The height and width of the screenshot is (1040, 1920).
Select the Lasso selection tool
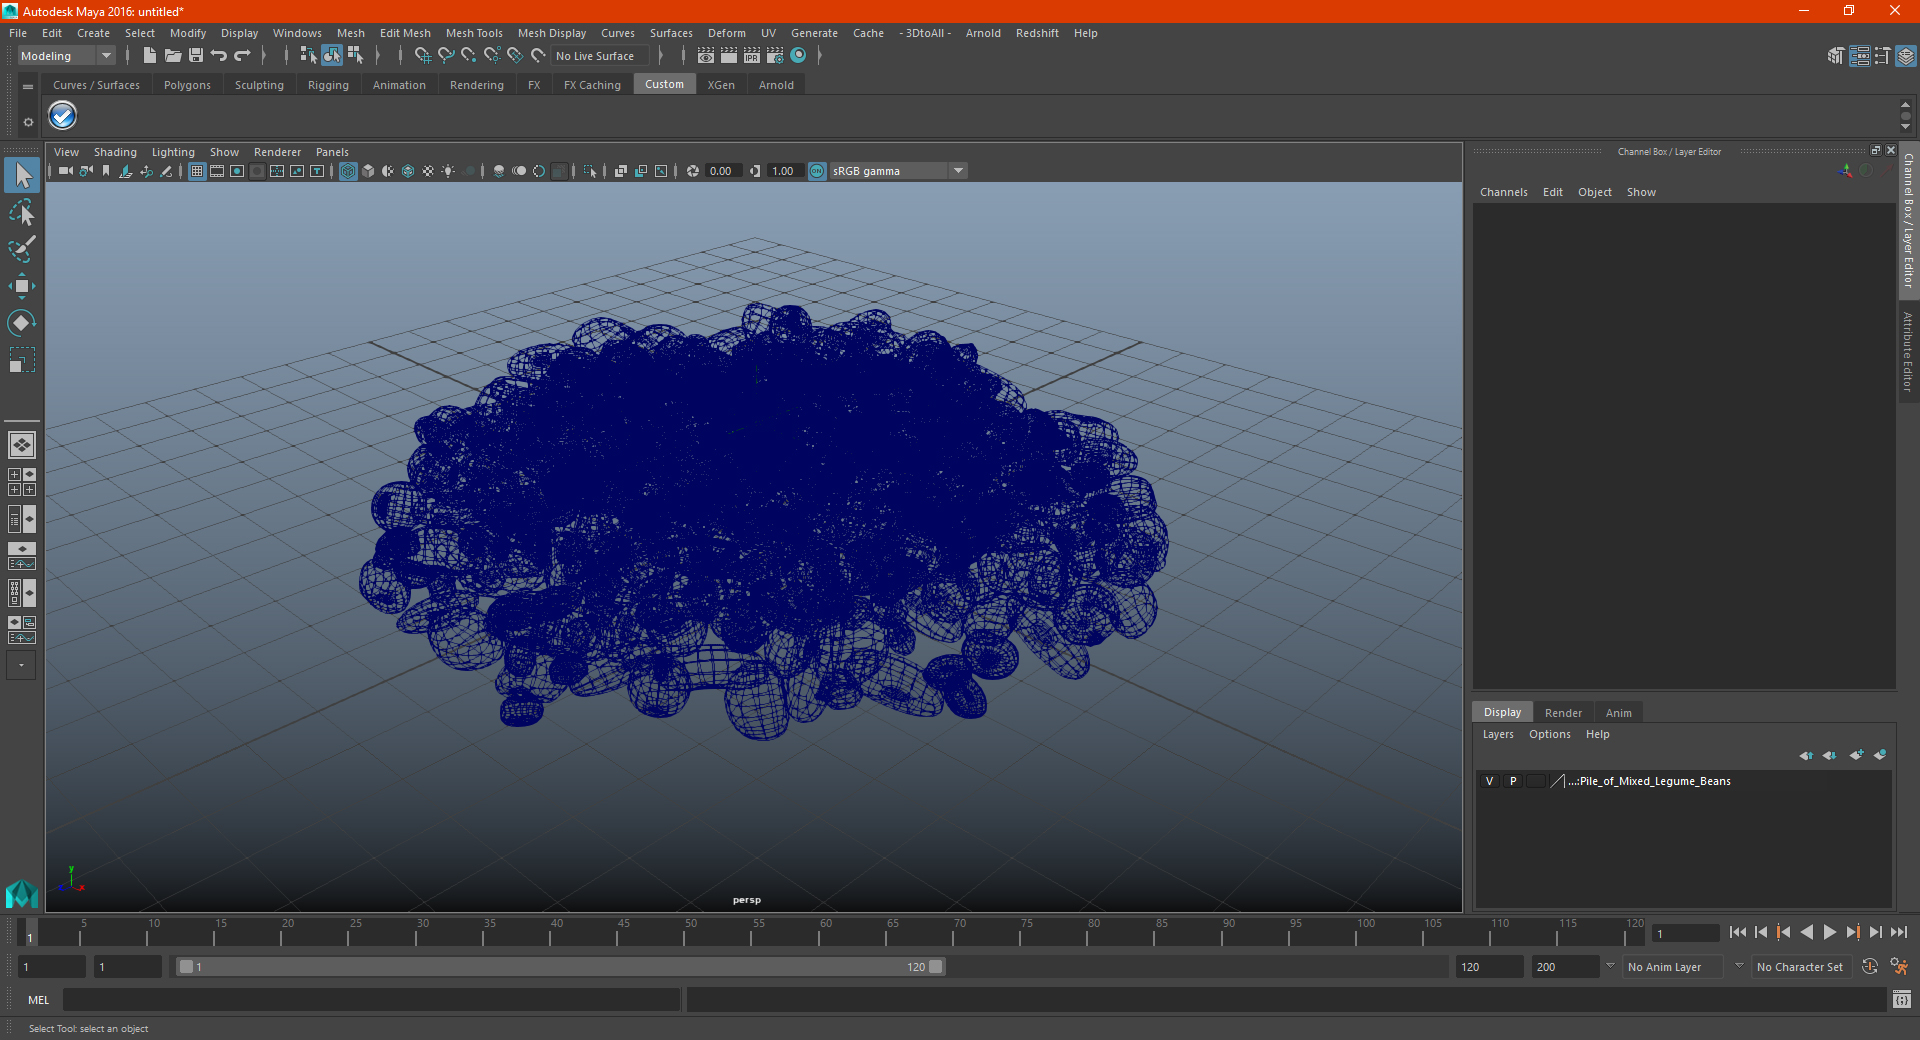coord(21,212)
